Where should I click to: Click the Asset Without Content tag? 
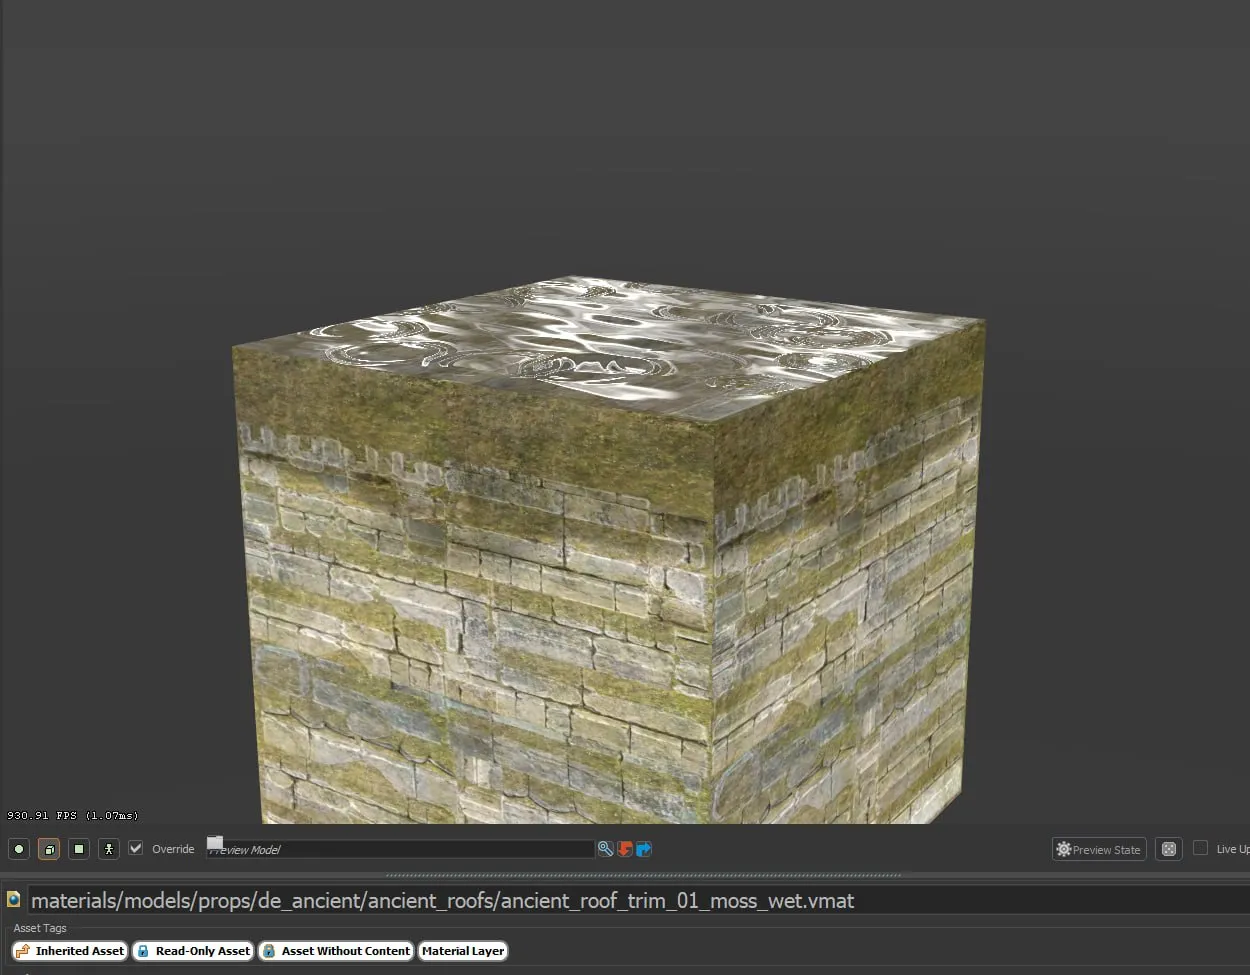pos(336,951)
